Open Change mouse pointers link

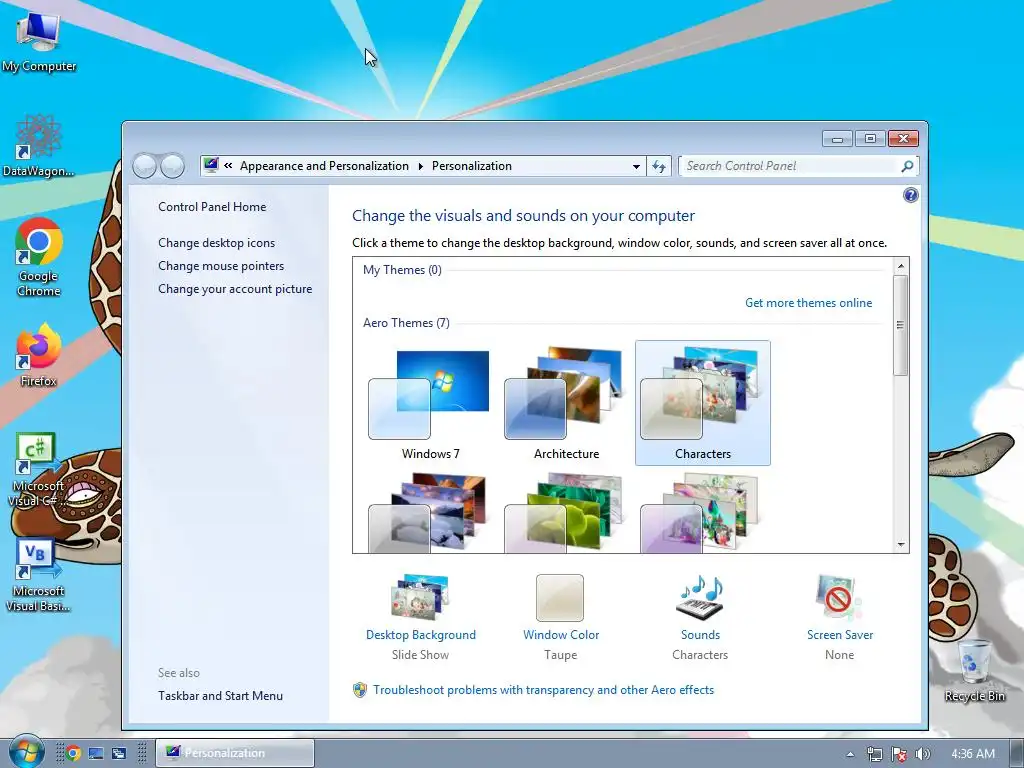221,266
